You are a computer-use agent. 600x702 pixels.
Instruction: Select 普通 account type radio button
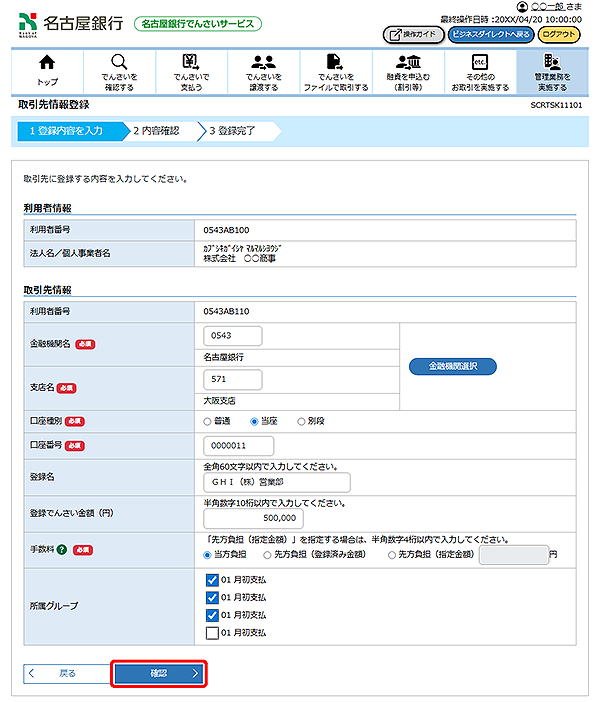[x=208, y=422]
